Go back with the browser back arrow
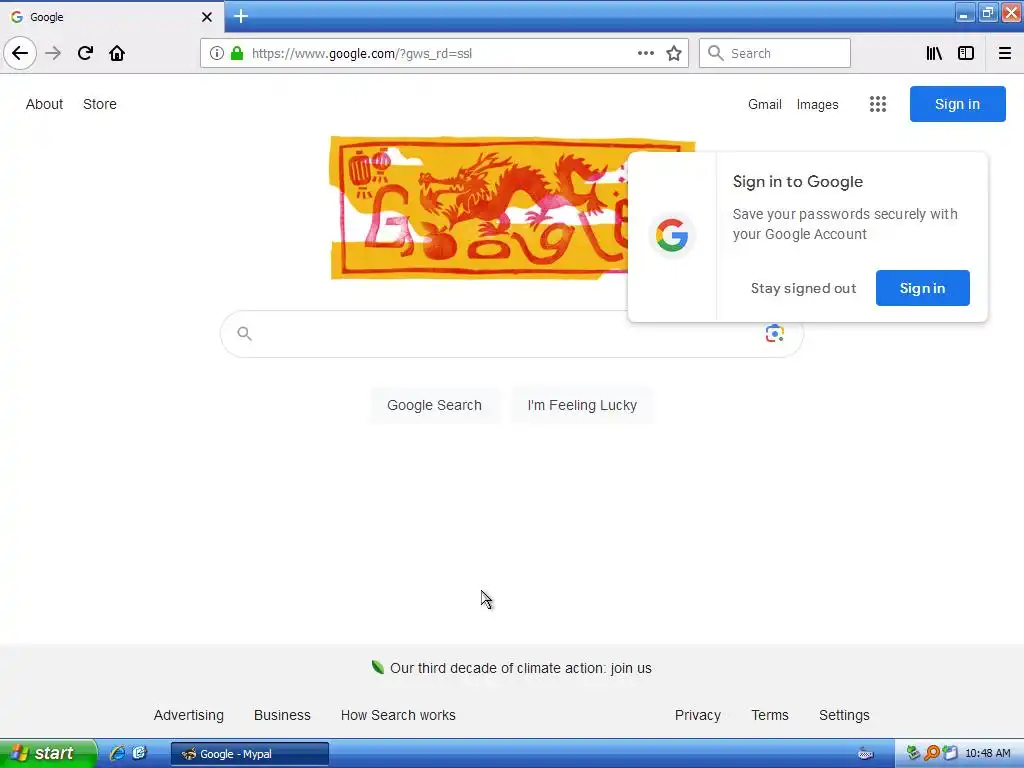The width and height of the screenshot is (1024, 768). click(x=20, y=53)
